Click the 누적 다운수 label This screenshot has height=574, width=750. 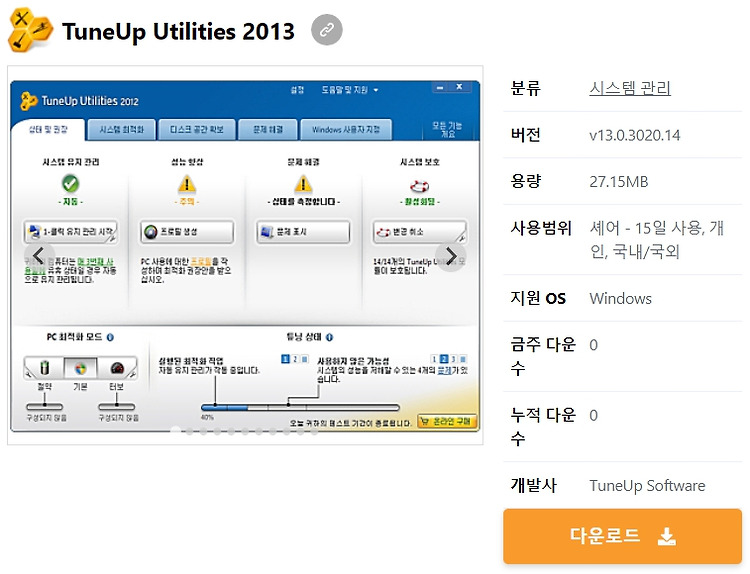(543, 426)
